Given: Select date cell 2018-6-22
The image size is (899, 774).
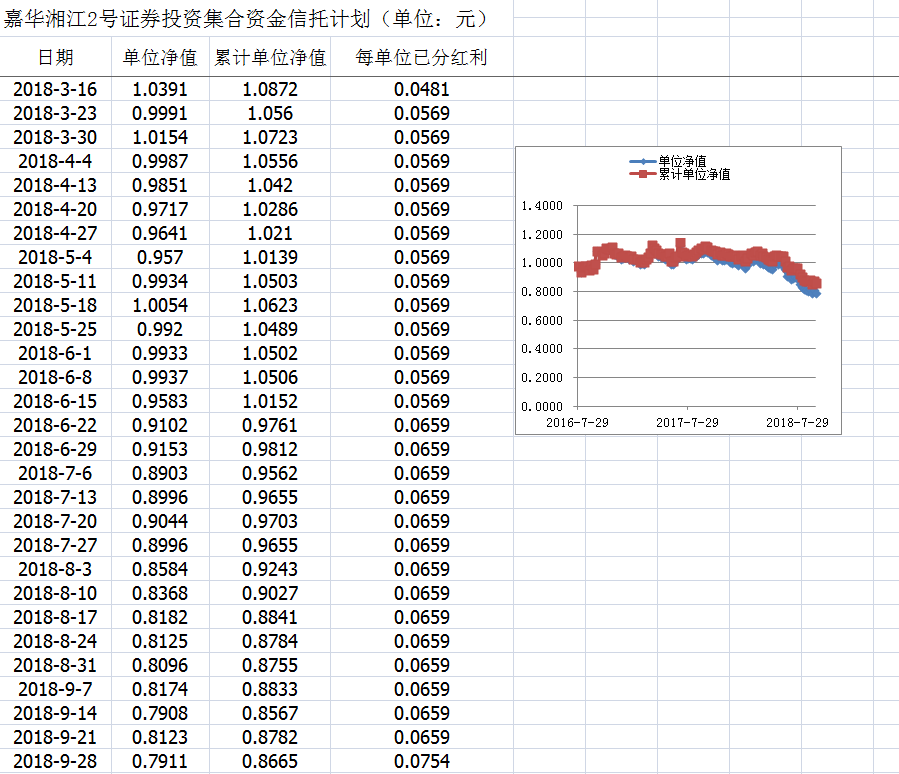Looking at the screenshot, I should coord(55,426).
